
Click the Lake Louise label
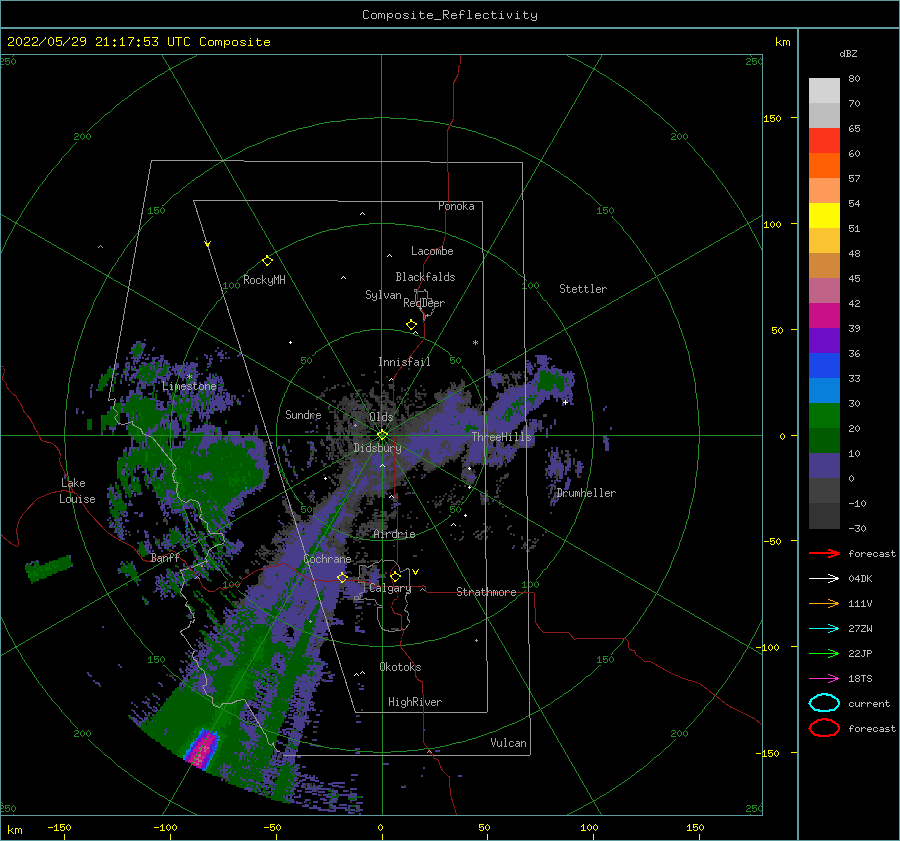77,491
